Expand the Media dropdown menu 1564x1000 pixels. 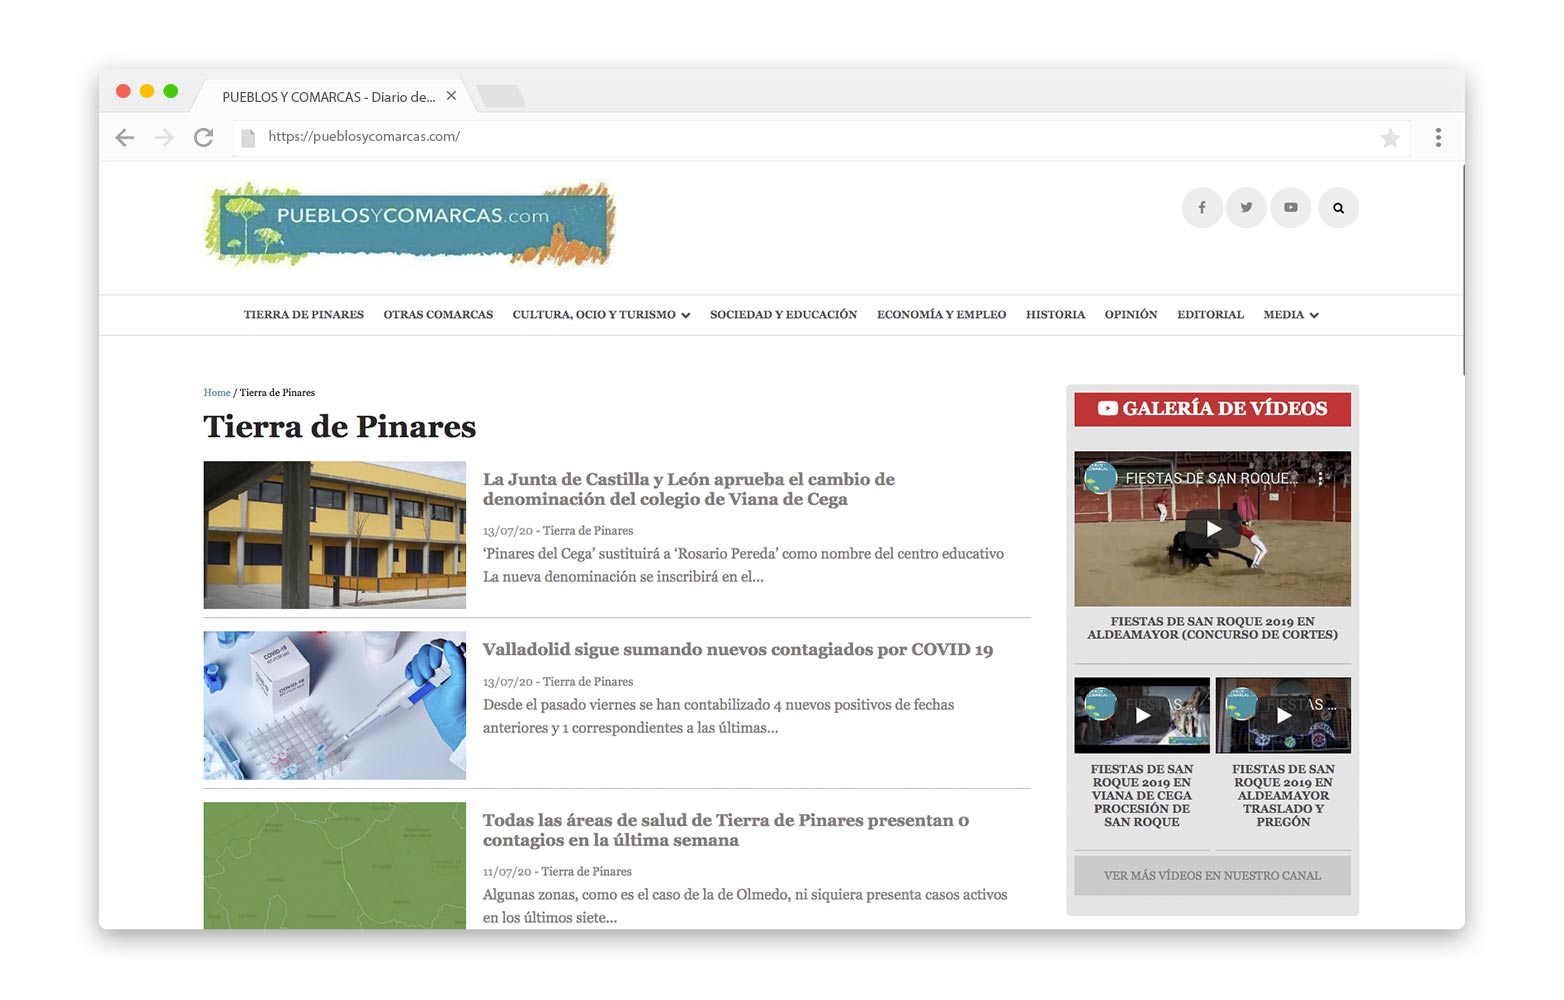(1290, 314)
